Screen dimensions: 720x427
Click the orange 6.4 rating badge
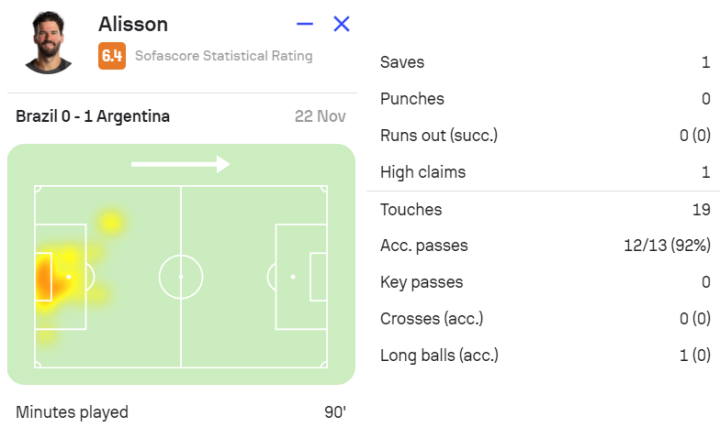point(111,56)
